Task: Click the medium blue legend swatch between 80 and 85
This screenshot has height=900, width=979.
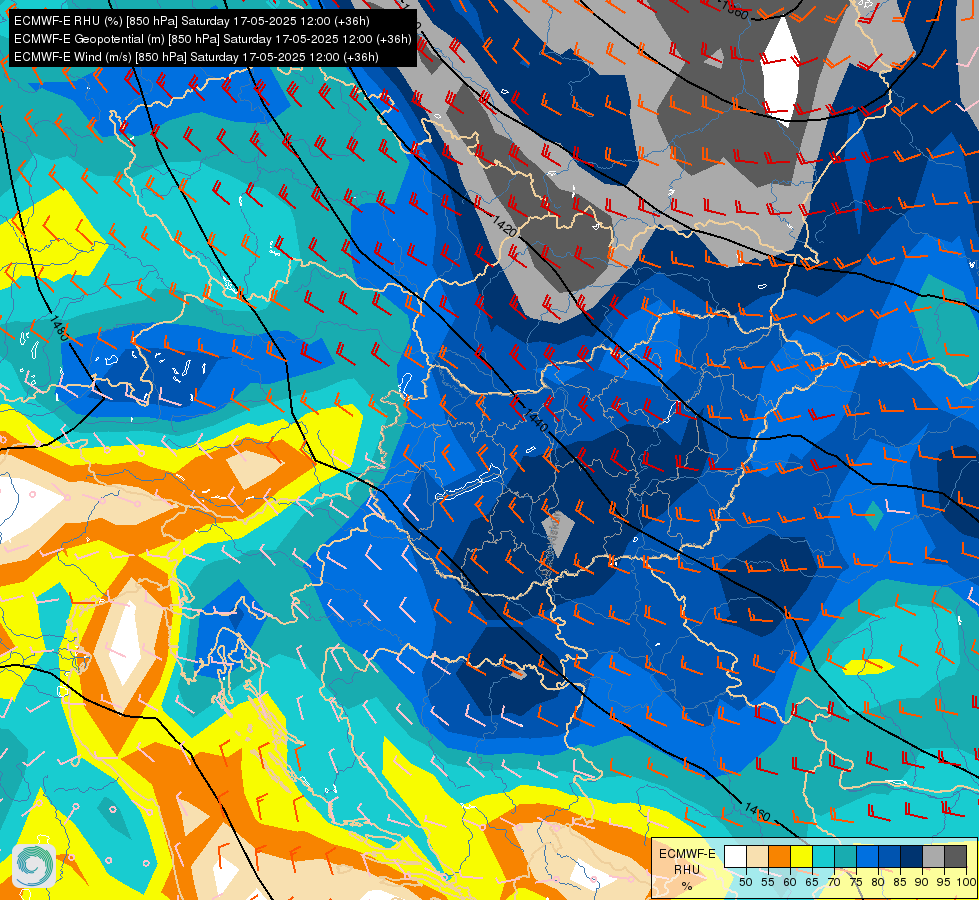Action: point(889,856)
